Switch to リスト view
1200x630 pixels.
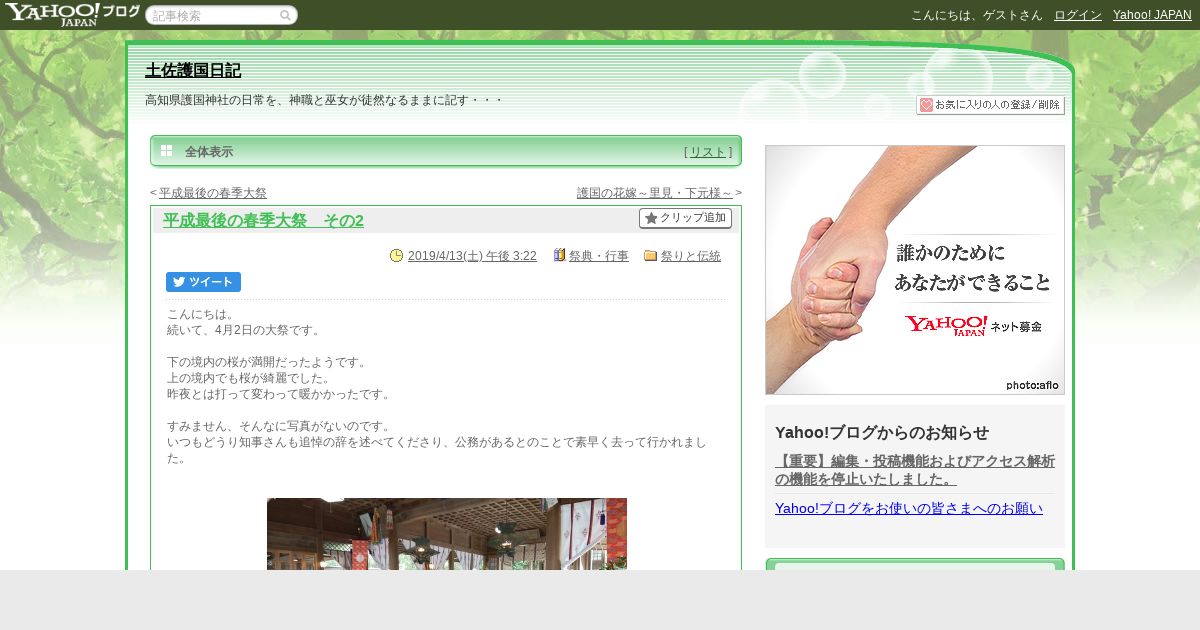(708, 152)
